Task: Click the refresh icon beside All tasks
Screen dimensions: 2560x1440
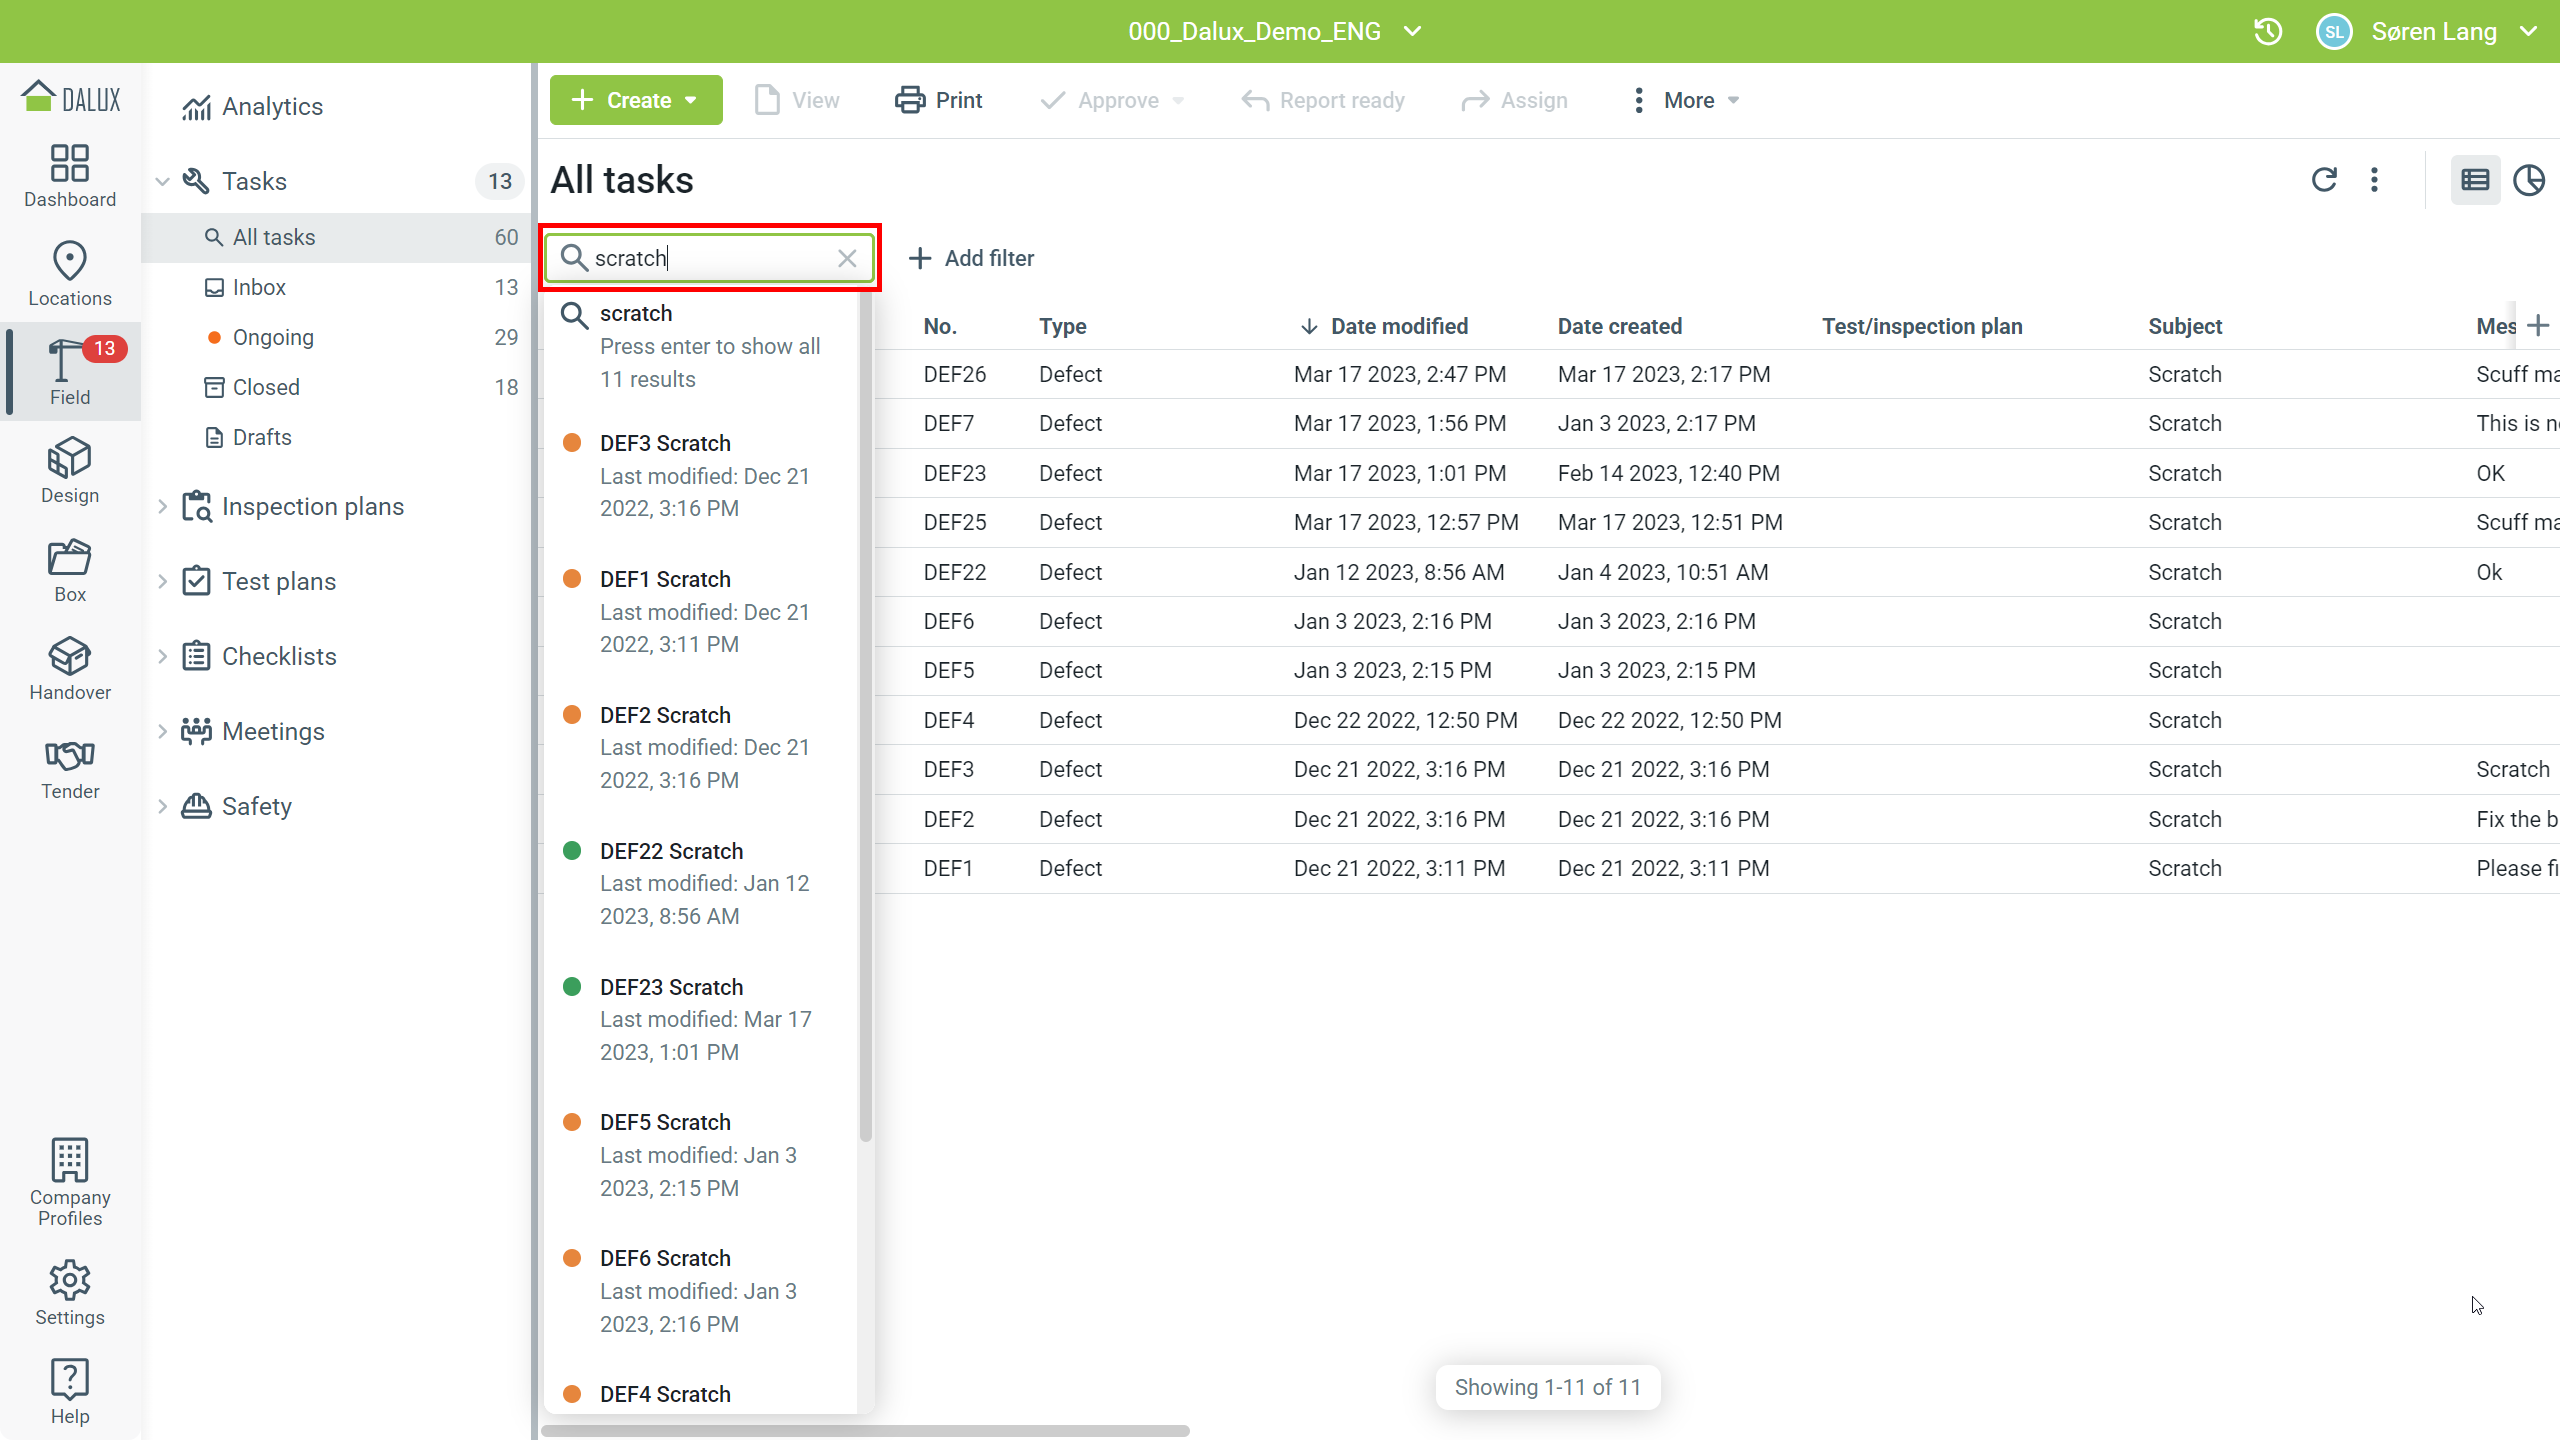Action: click(2324, 180)
